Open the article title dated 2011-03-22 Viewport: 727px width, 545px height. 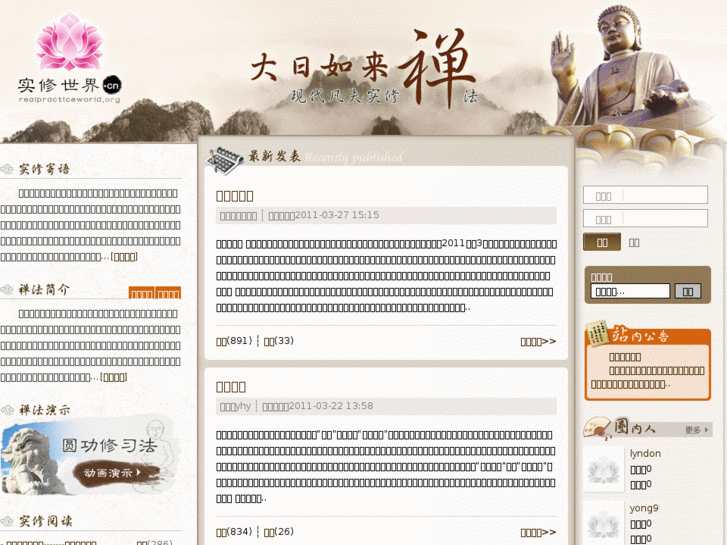click(x=231, y=387)
